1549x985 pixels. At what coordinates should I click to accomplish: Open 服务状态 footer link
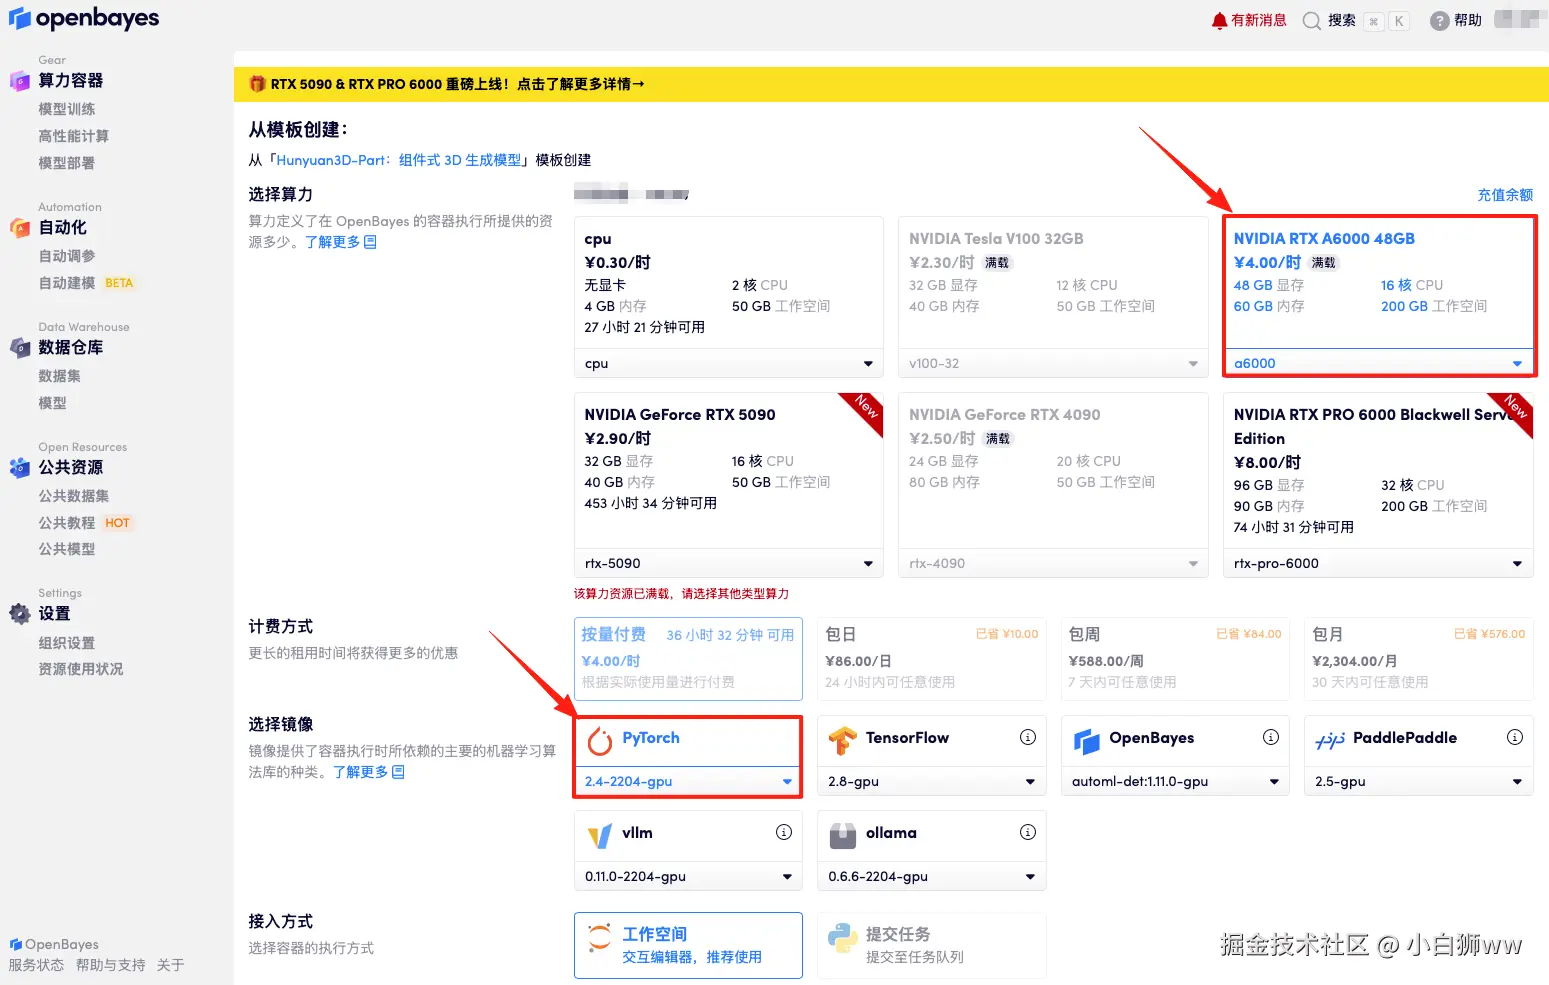pyautogui.click(x=36, y=965)
